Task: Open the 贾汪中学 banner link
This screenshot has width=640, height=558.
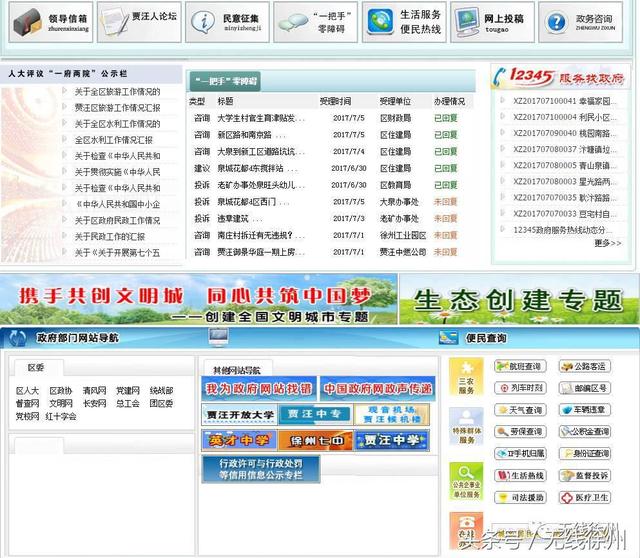Action: [x=391, y=440]
